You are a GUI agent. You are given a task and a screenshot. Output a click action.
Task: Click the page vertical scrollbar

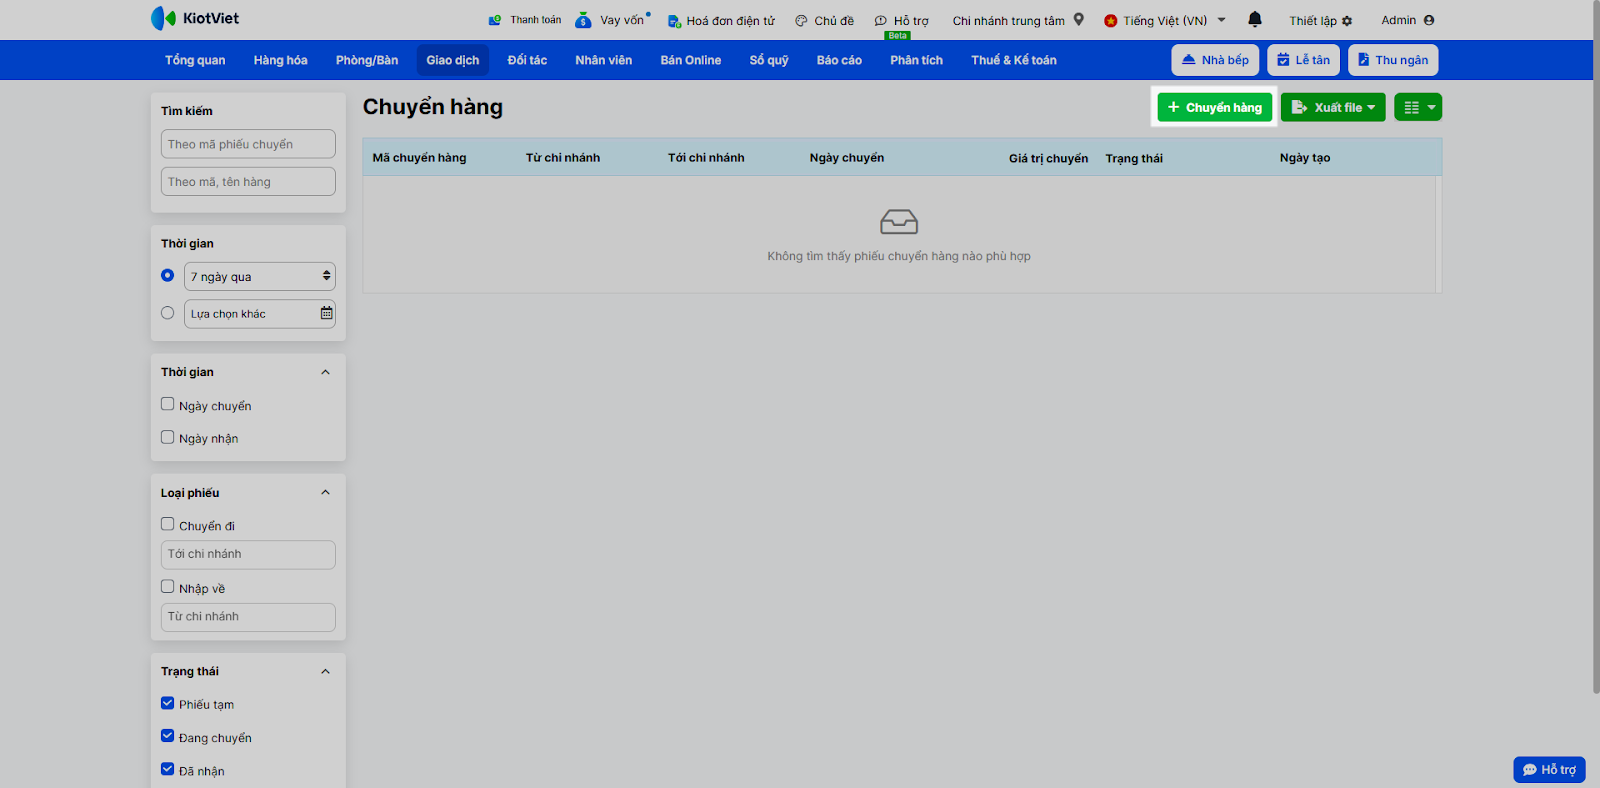pyautogui.click(x=1596, y=347)
